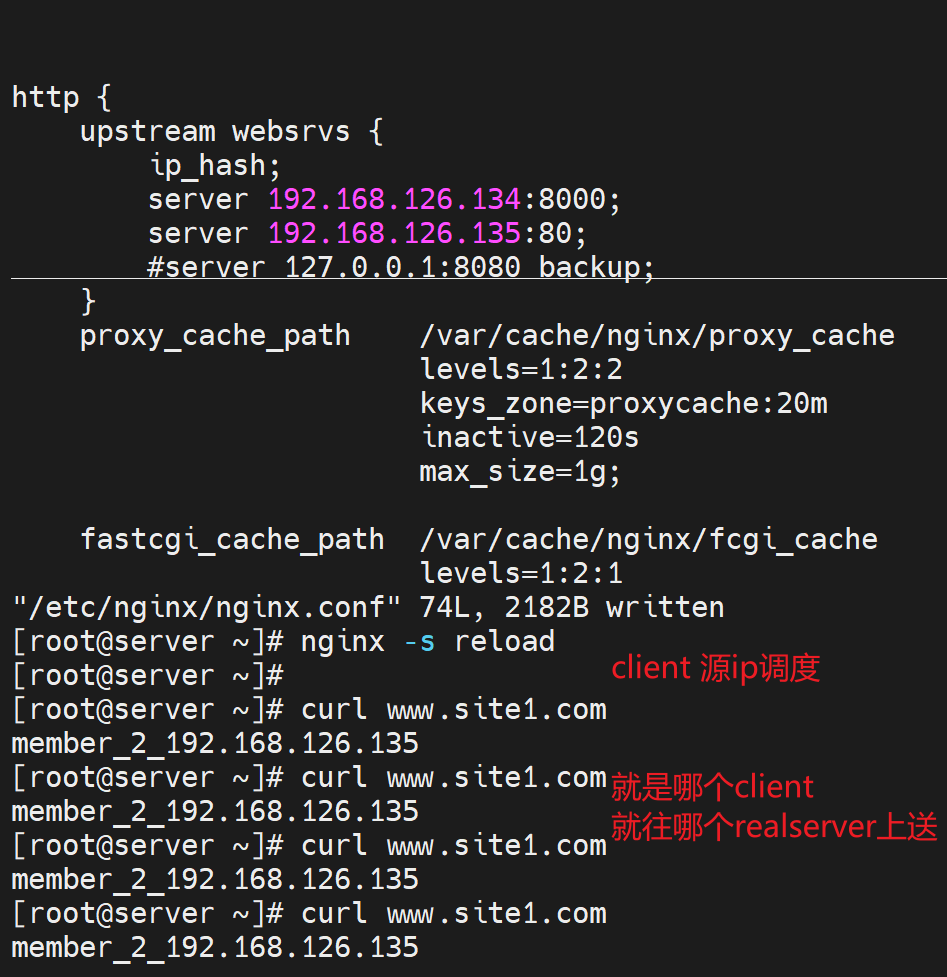
Task: Click the "http {" opening line
Action: click(59, 98)
